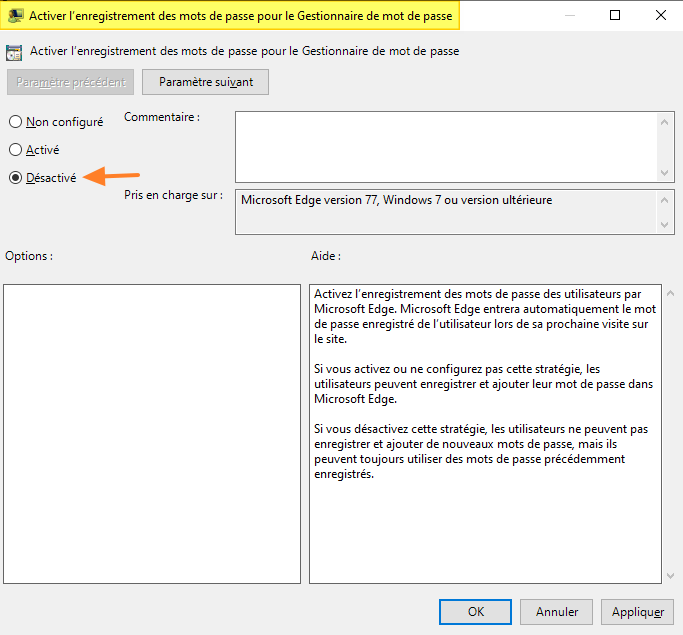Click the Commentaire box scroll up arrow

pos(664,122)
